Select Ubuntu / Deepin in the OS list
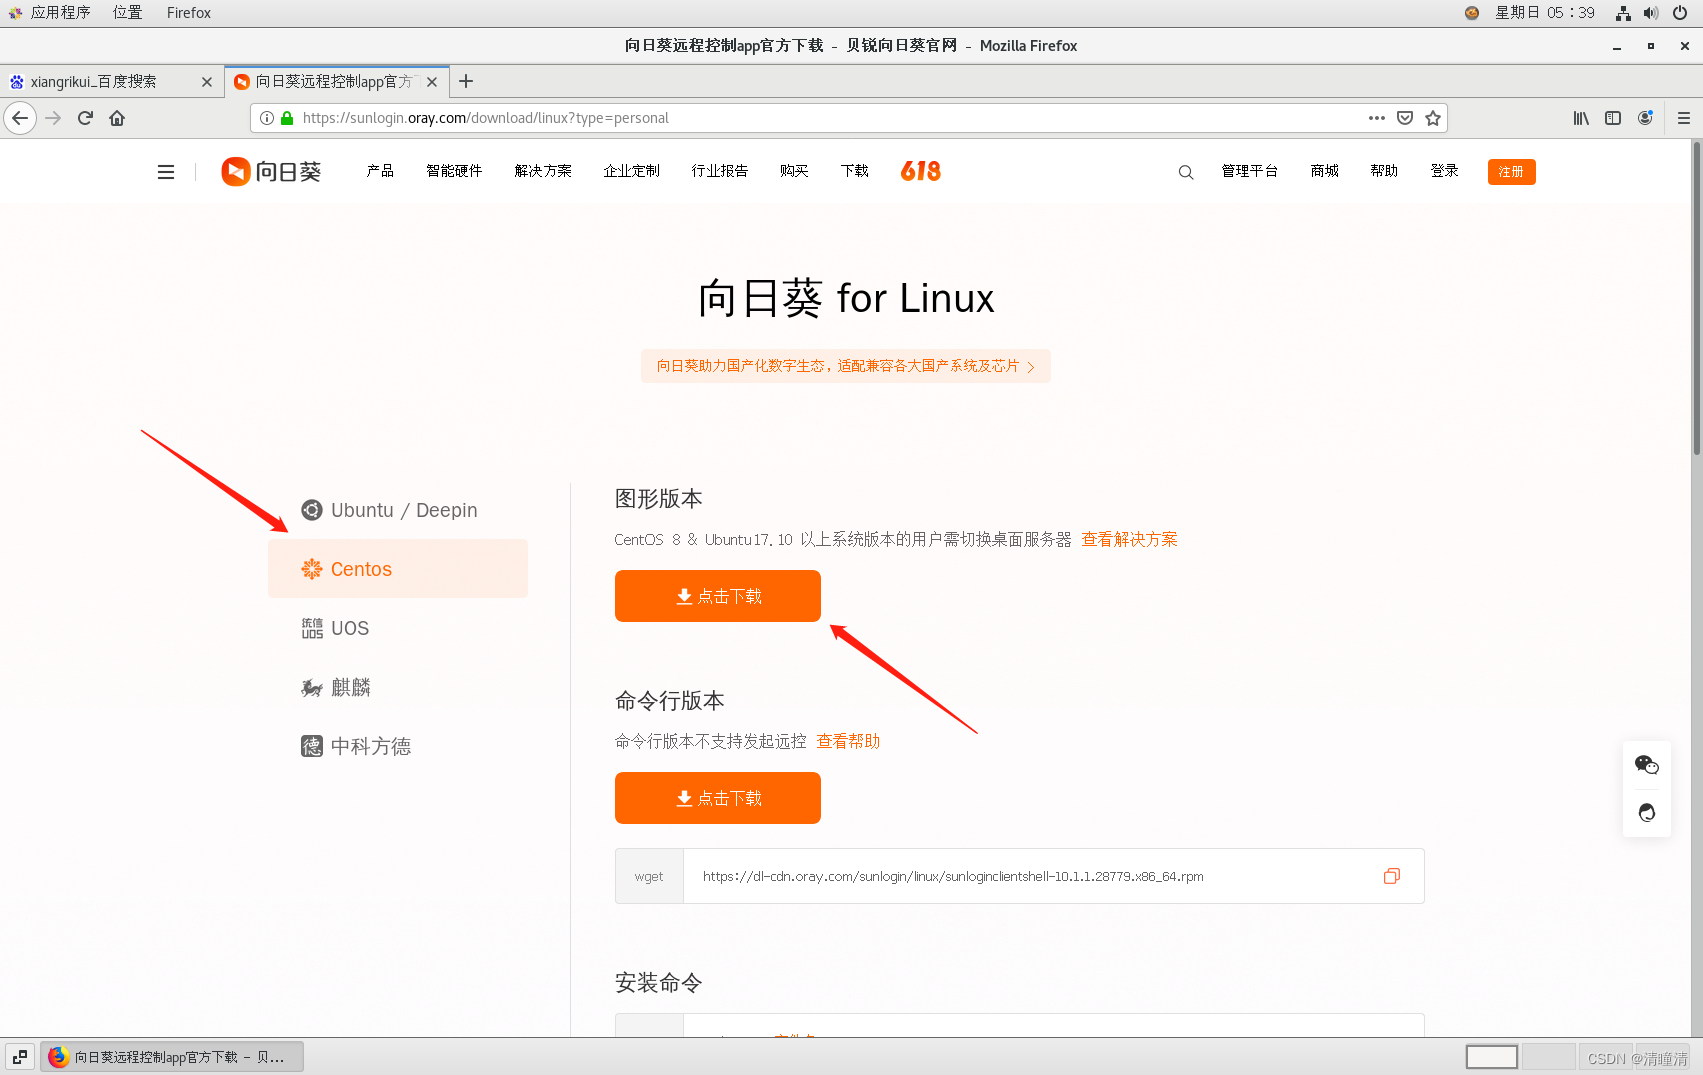 [398, 510]
